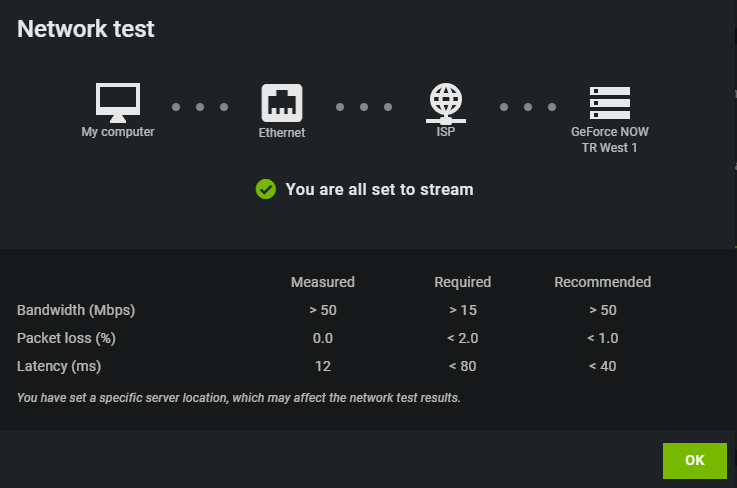Click the measured packet loss value 0.0
This screenshot has height=488, width=737.
323,338
